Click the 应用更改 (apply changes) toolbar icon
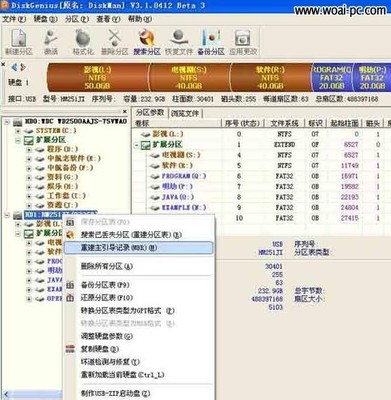 click(x=243, y=42)
